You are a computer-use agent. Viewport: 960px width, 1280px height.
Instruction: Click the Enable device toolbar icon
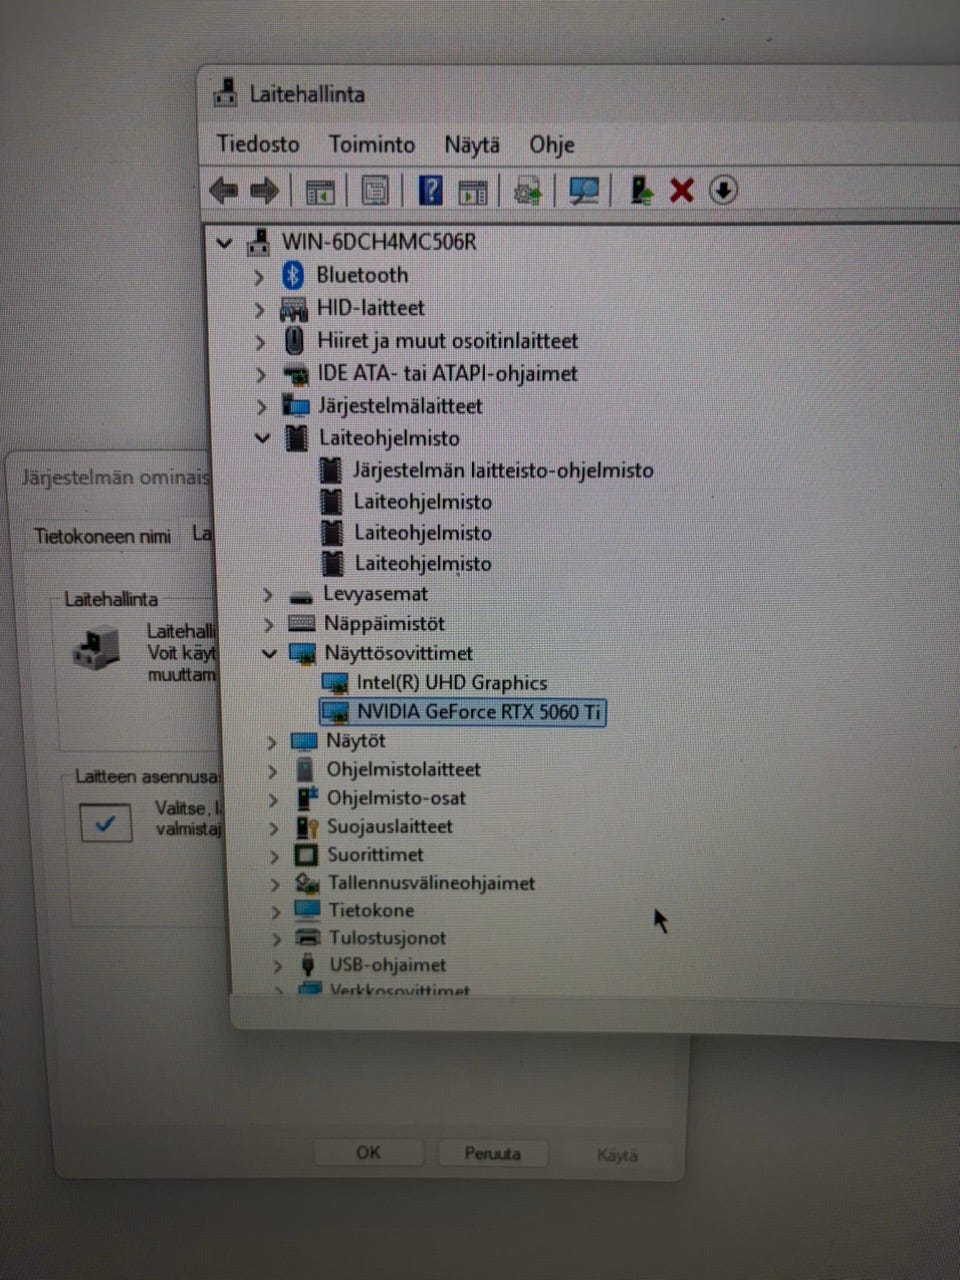[x=641, y=189]
